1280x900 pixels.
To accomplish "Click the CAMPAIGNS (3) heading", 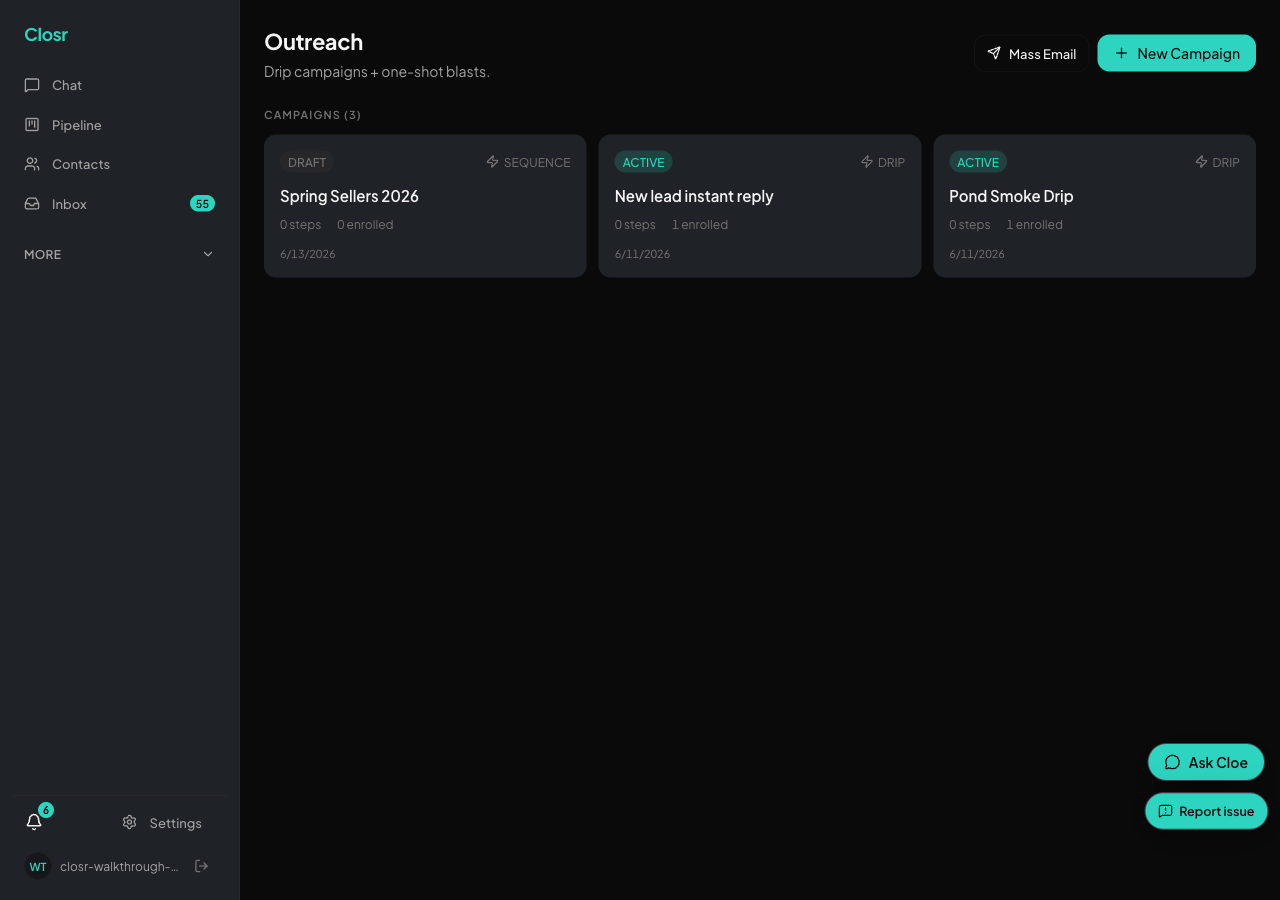I will pyautogui.click(x=313, y=115).
